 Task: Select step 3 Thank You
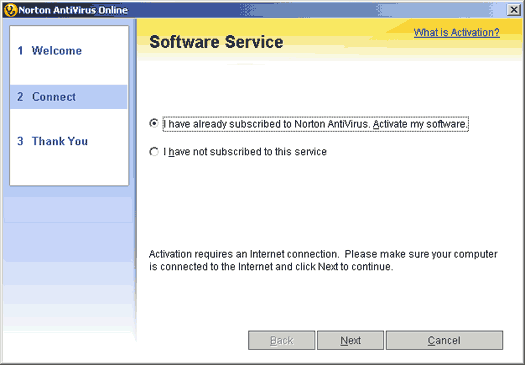[x=53, y=141]
